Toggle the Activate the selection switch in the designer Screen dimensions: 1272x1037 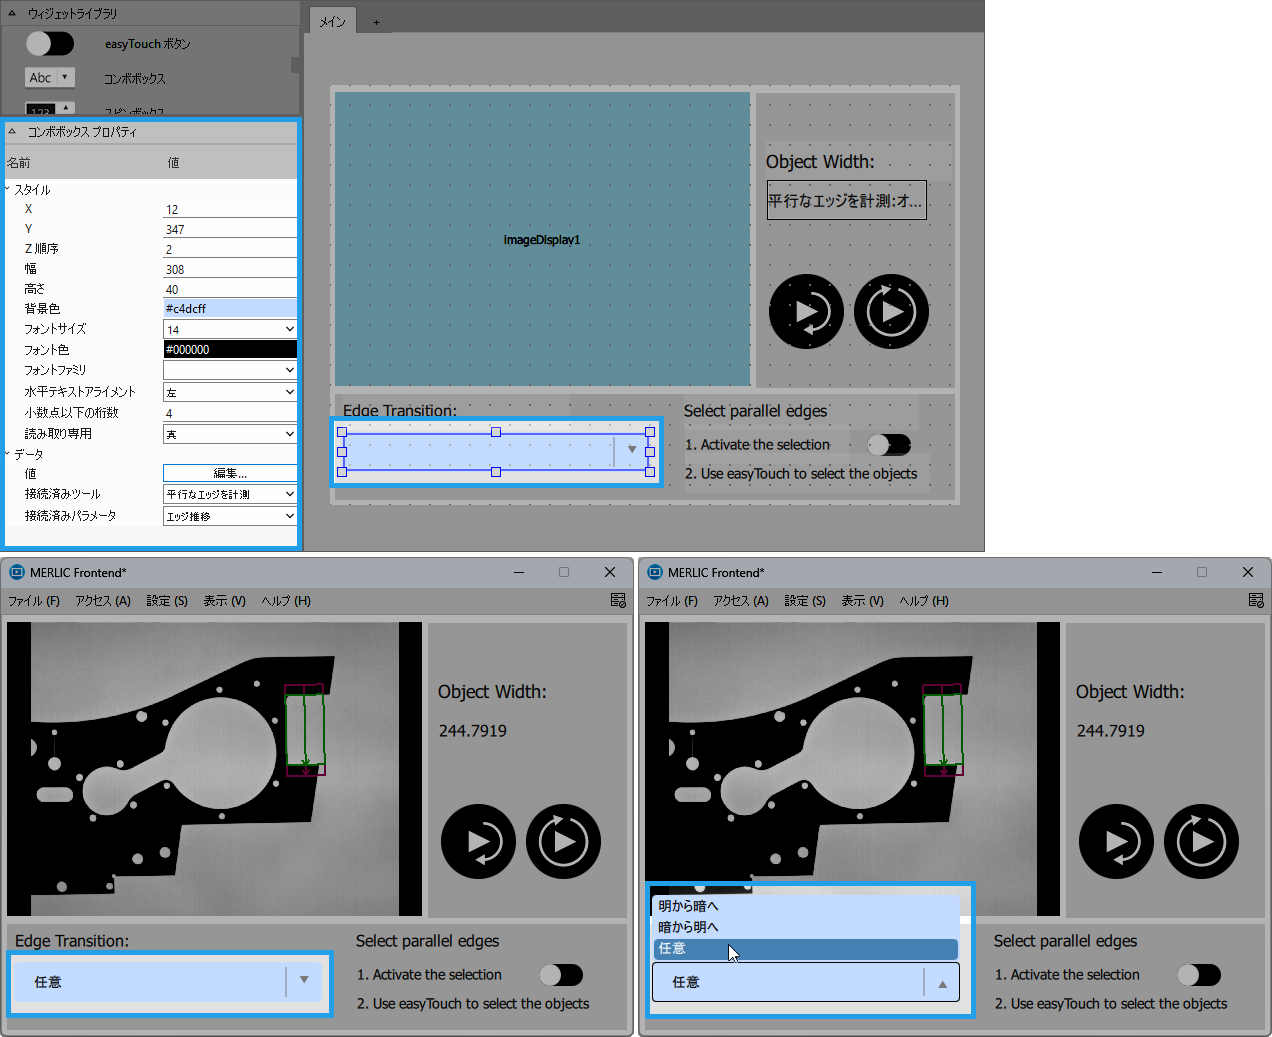click(x=888, y=444)
